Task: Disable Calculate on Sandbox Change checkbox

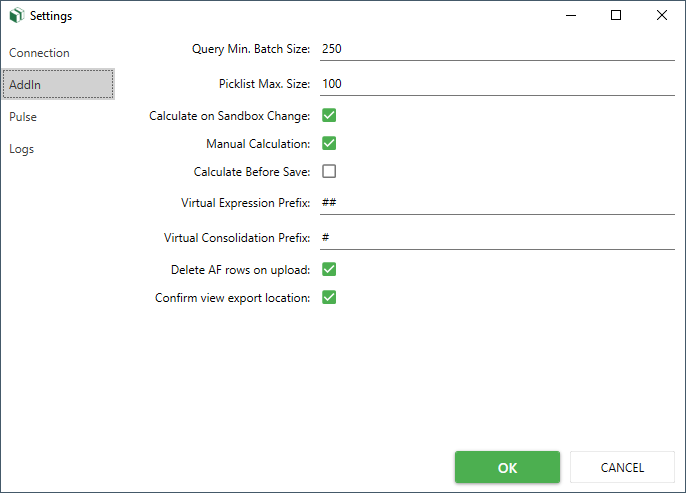Action: (x=329, y=116)
